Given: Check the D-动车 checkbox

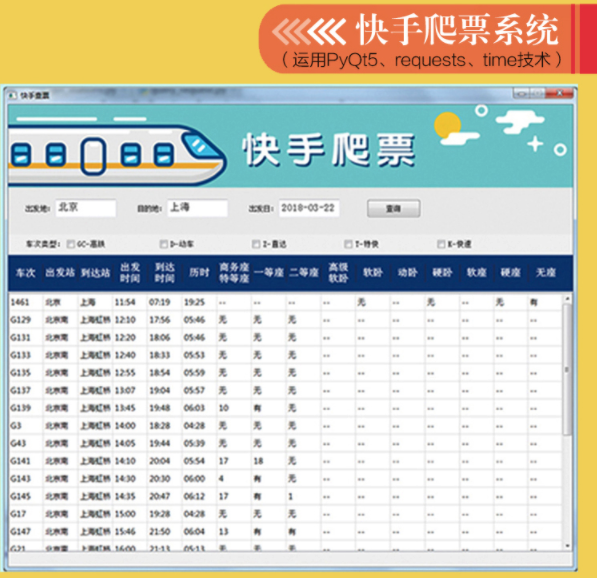Looking at the screenshot, I should coord(164,244).
